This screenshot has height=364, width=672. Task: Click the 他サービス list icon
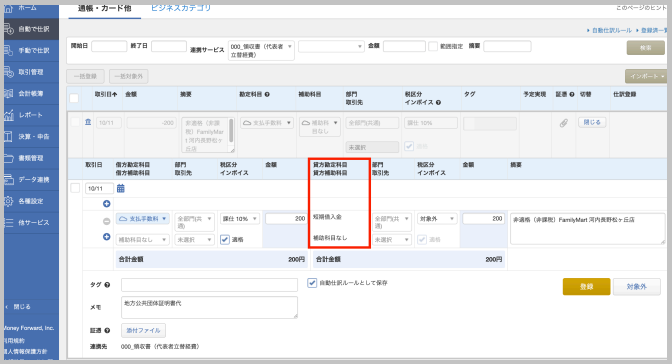click(x=9, y=222)
